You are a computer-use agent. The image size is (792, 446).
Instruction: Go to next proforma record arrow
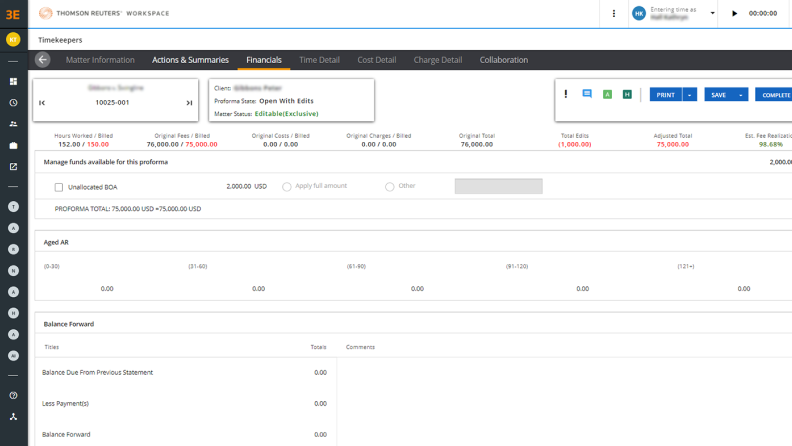click(189, 102)
